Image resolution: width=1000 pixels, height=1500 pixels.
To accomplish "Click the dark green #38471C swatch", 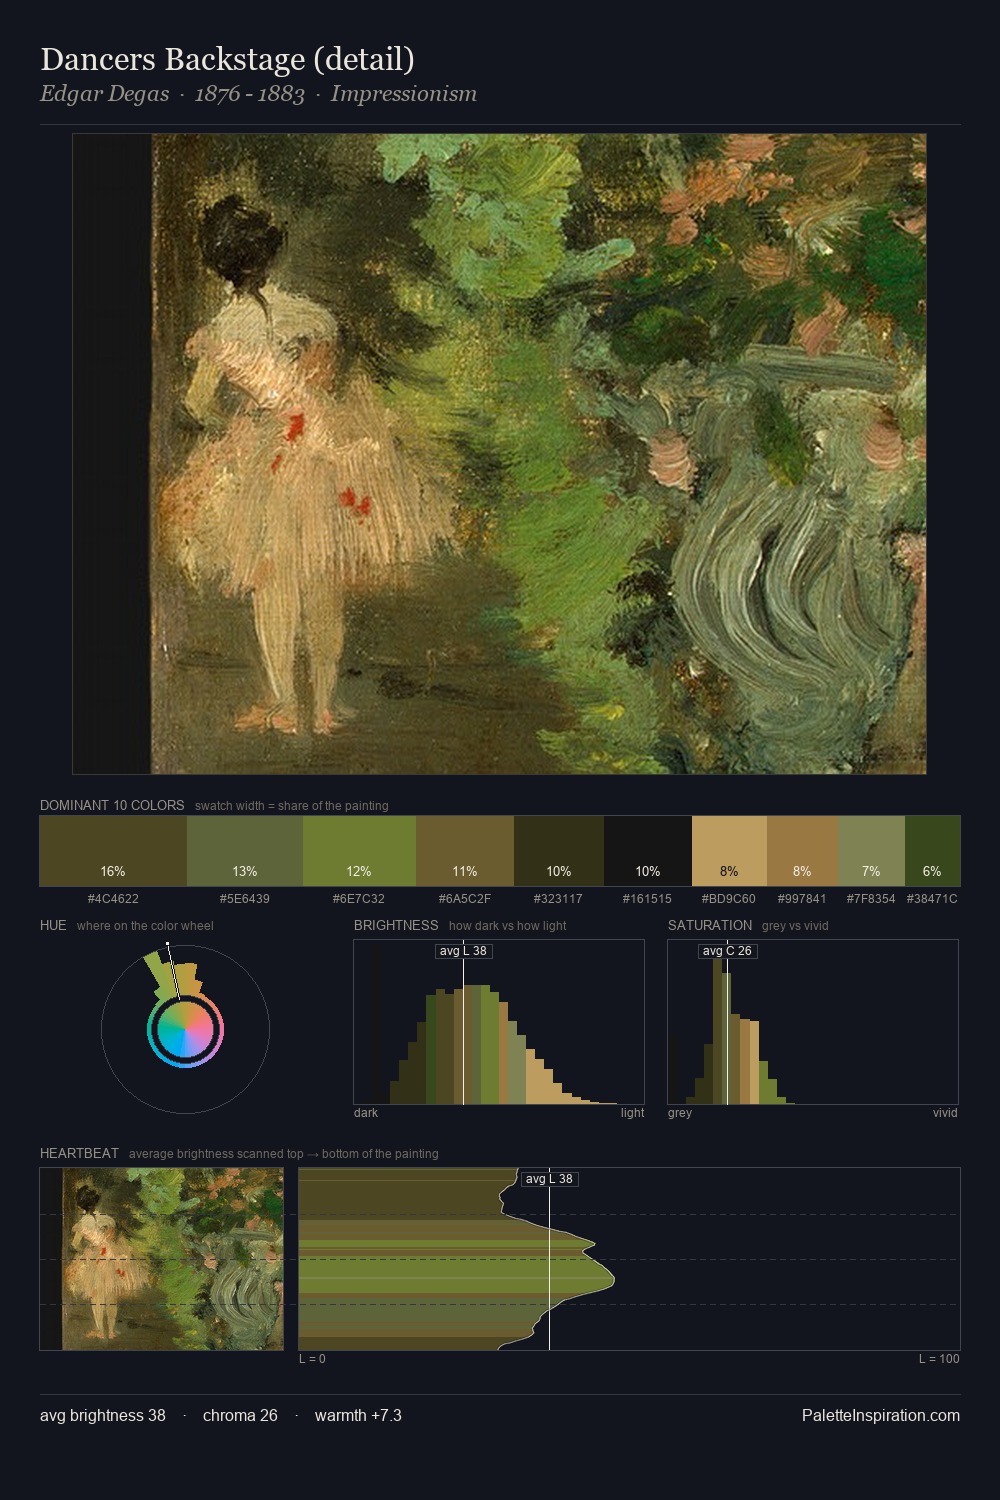I will 932,851.
